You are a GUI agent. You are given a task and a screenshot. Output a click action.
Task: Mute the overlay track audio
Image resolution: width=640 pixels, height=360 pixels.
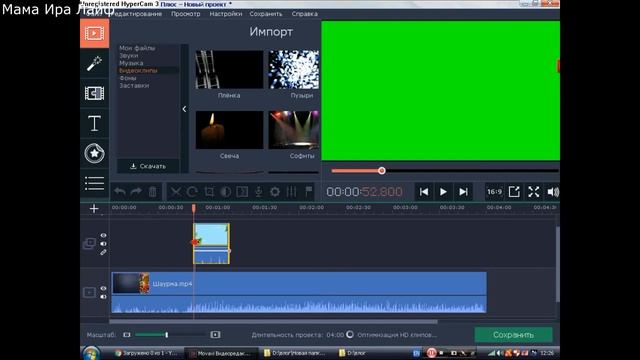click(x=103, y=244)
